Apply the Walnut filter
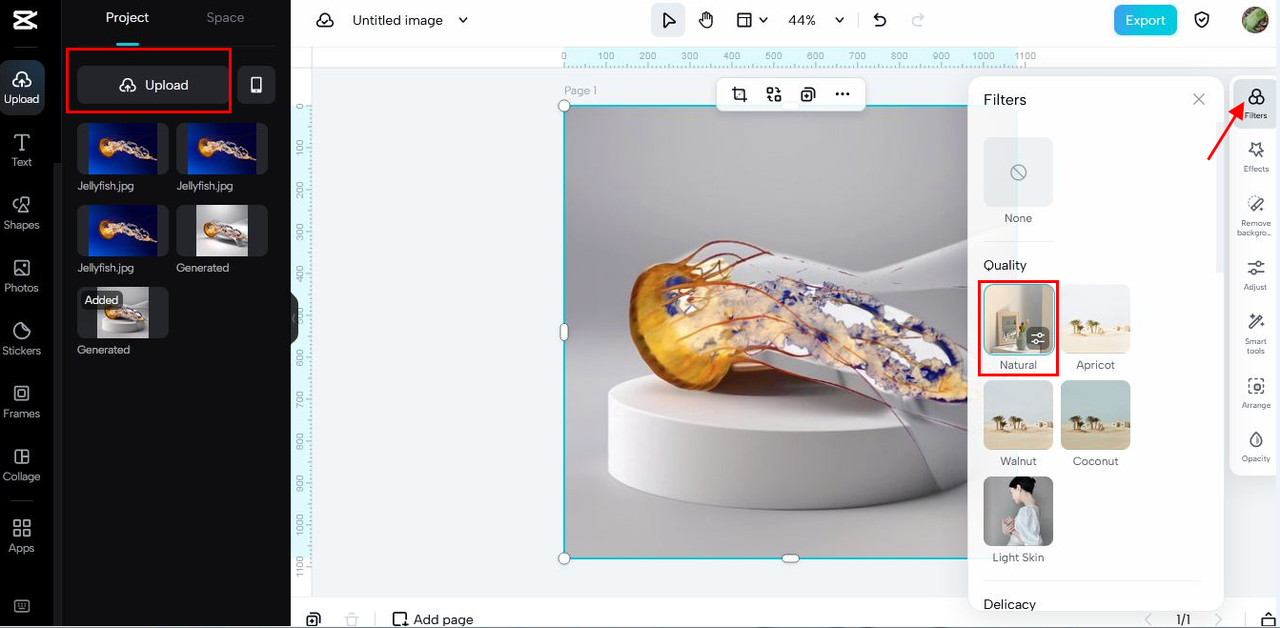 [1018, 415]
